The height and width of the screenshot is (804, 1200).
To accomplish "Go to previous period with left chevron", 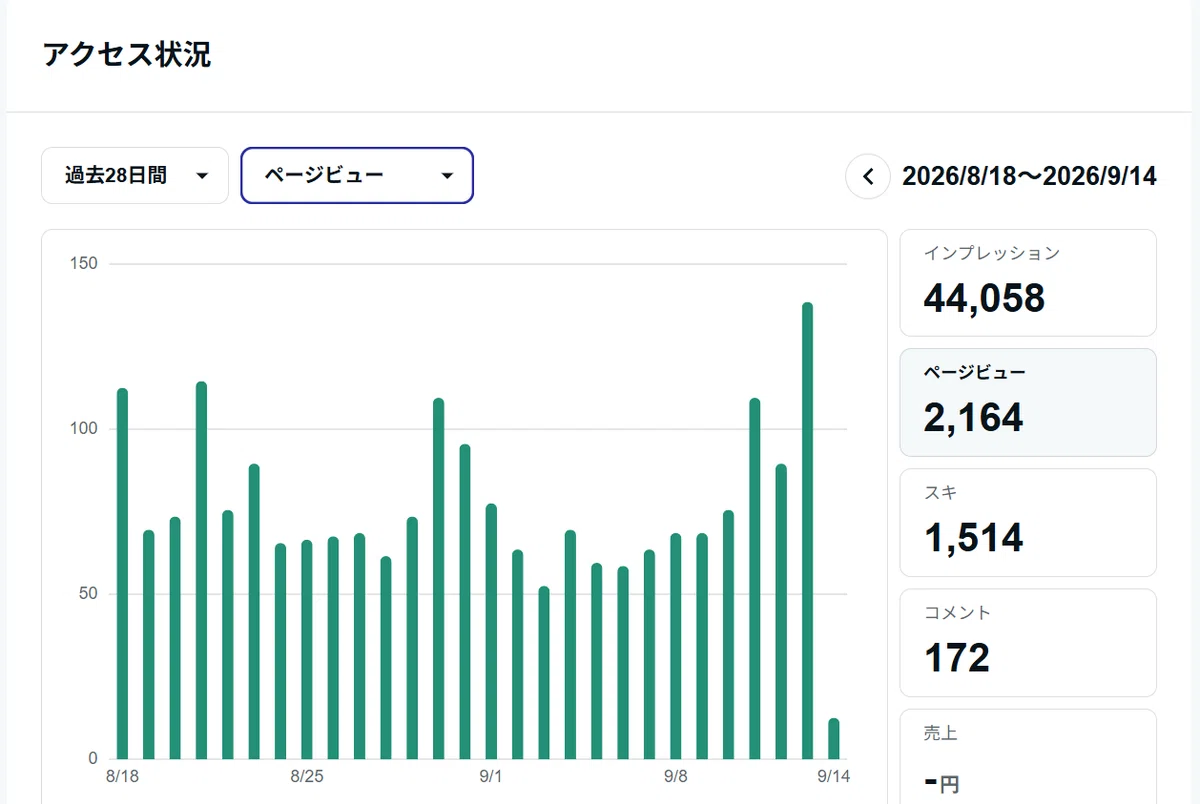I will coord(868,177).
